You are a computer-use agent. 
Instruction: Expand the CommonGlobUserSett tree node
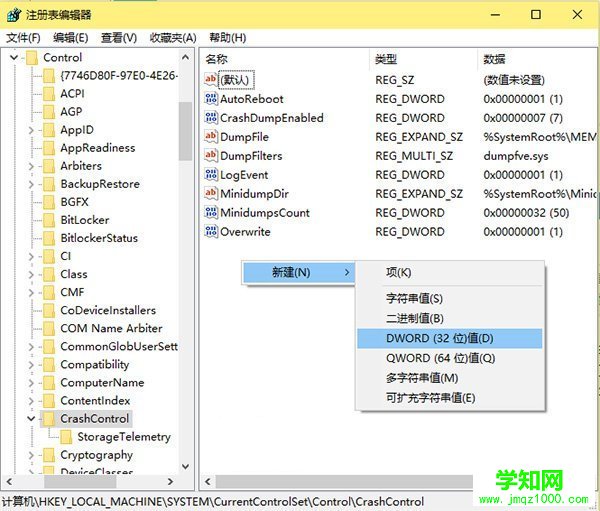[x=31, y=347]
